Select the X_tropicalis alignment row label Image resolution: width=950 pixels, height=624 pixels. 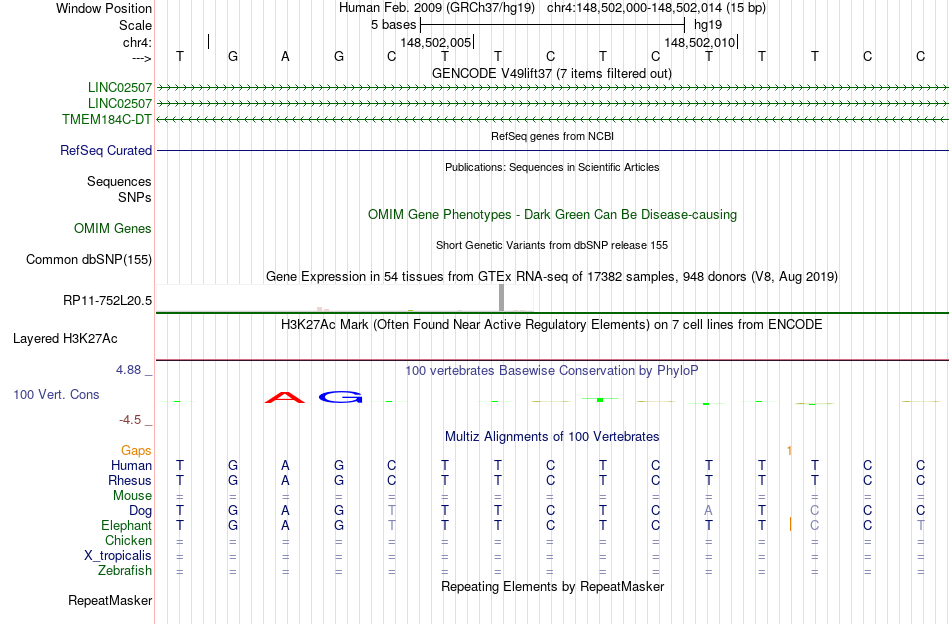[118, 556]
